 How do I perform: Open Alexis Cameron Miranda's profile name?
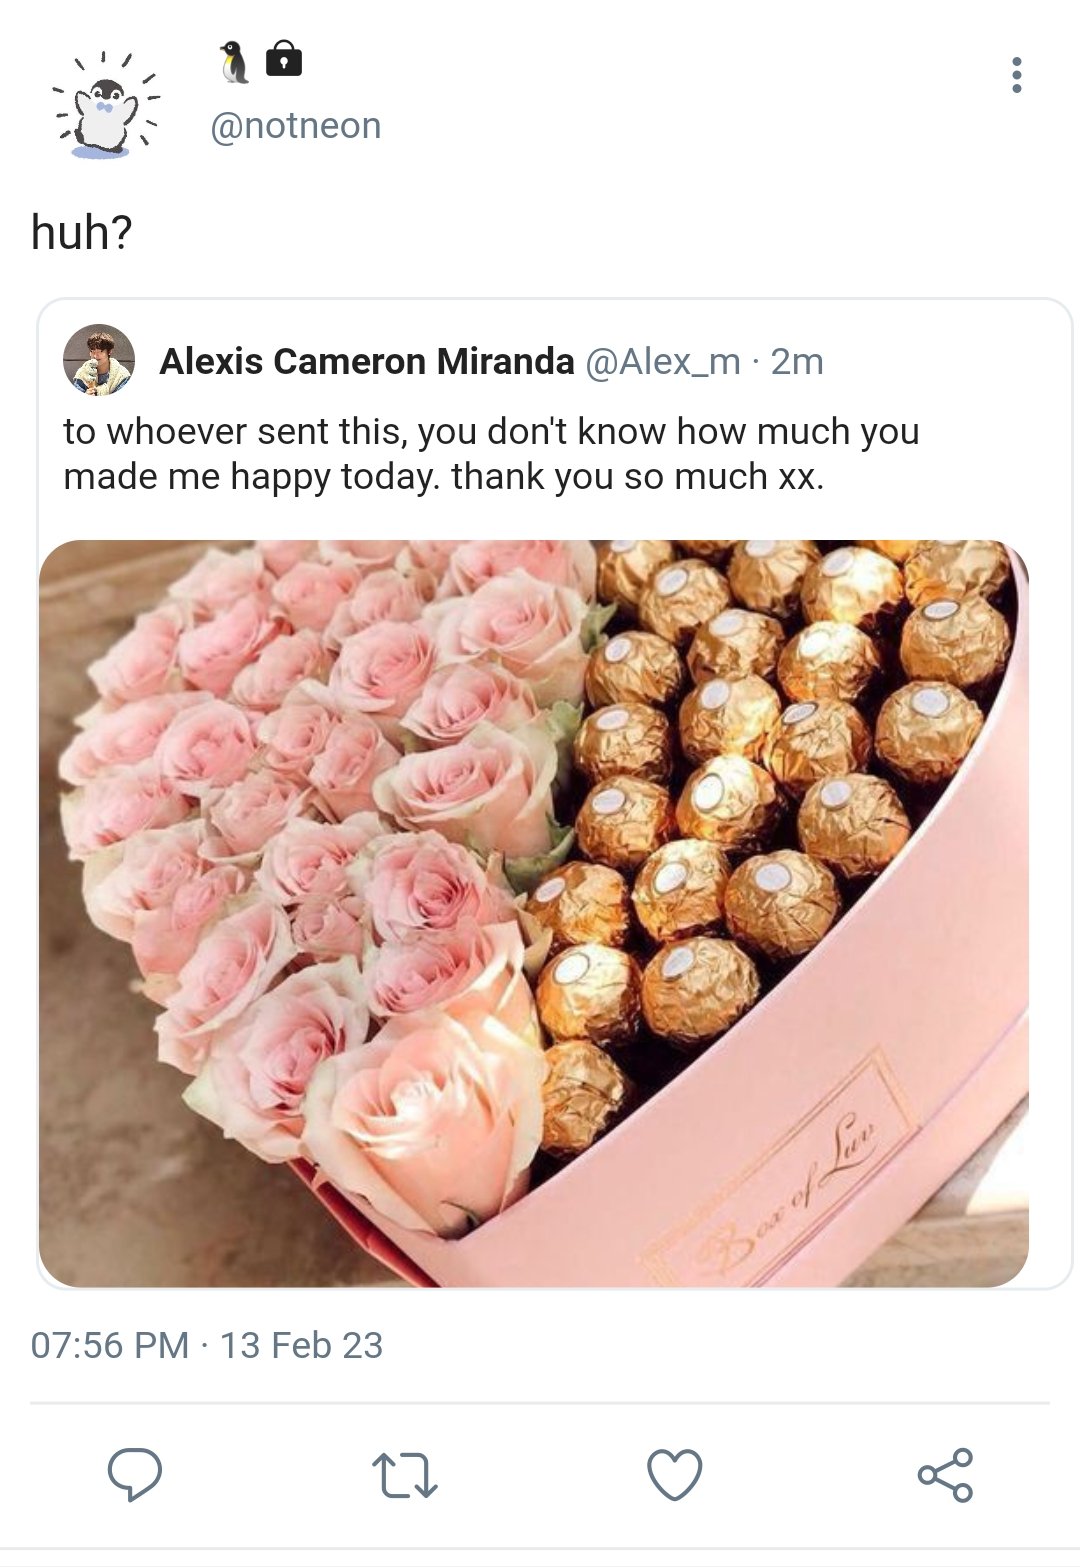367,361
